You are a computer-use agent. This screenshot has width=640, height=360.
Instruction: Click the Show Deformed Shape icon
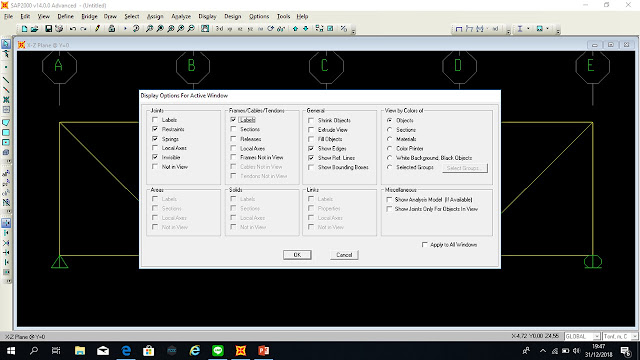469,29
